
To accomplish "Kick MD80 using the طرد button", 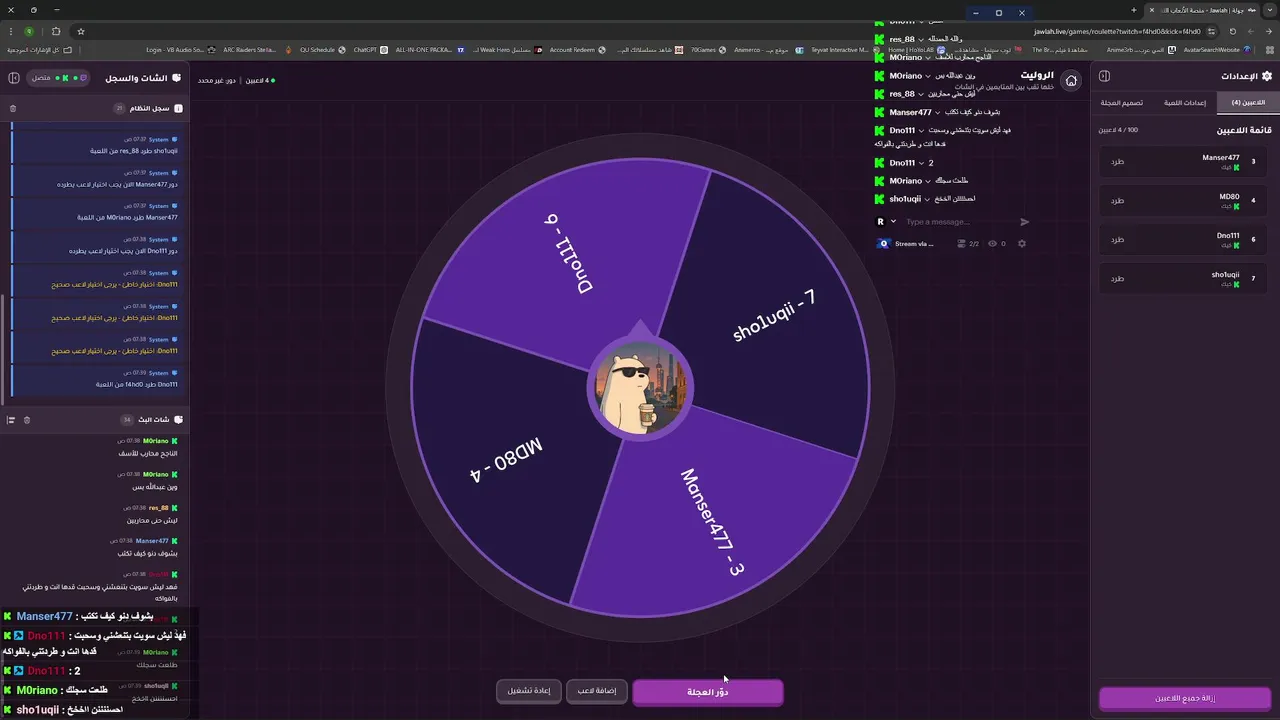I will (x=1118, y=200).
